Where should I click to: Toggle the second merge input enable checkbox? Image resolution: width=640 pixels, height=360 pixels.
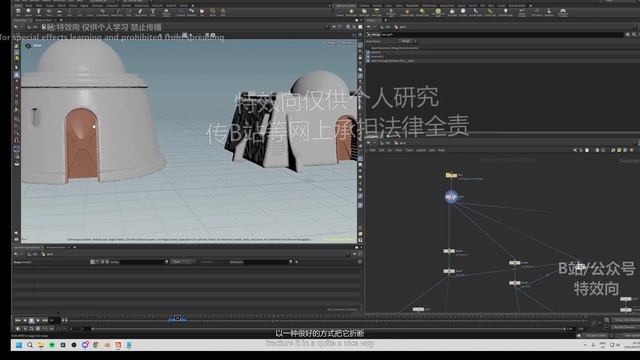click(x=368, y=56)
